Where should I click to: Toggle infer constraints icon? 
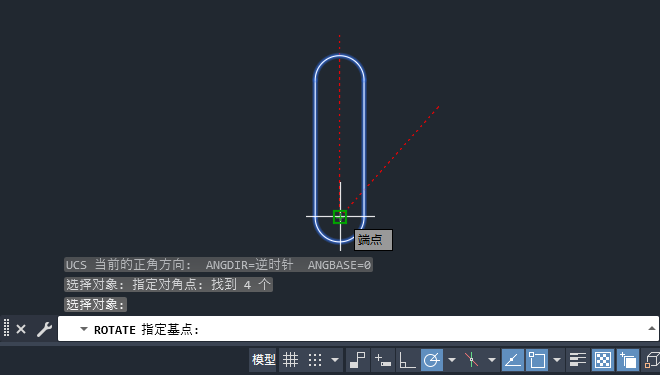pos(358,360)
